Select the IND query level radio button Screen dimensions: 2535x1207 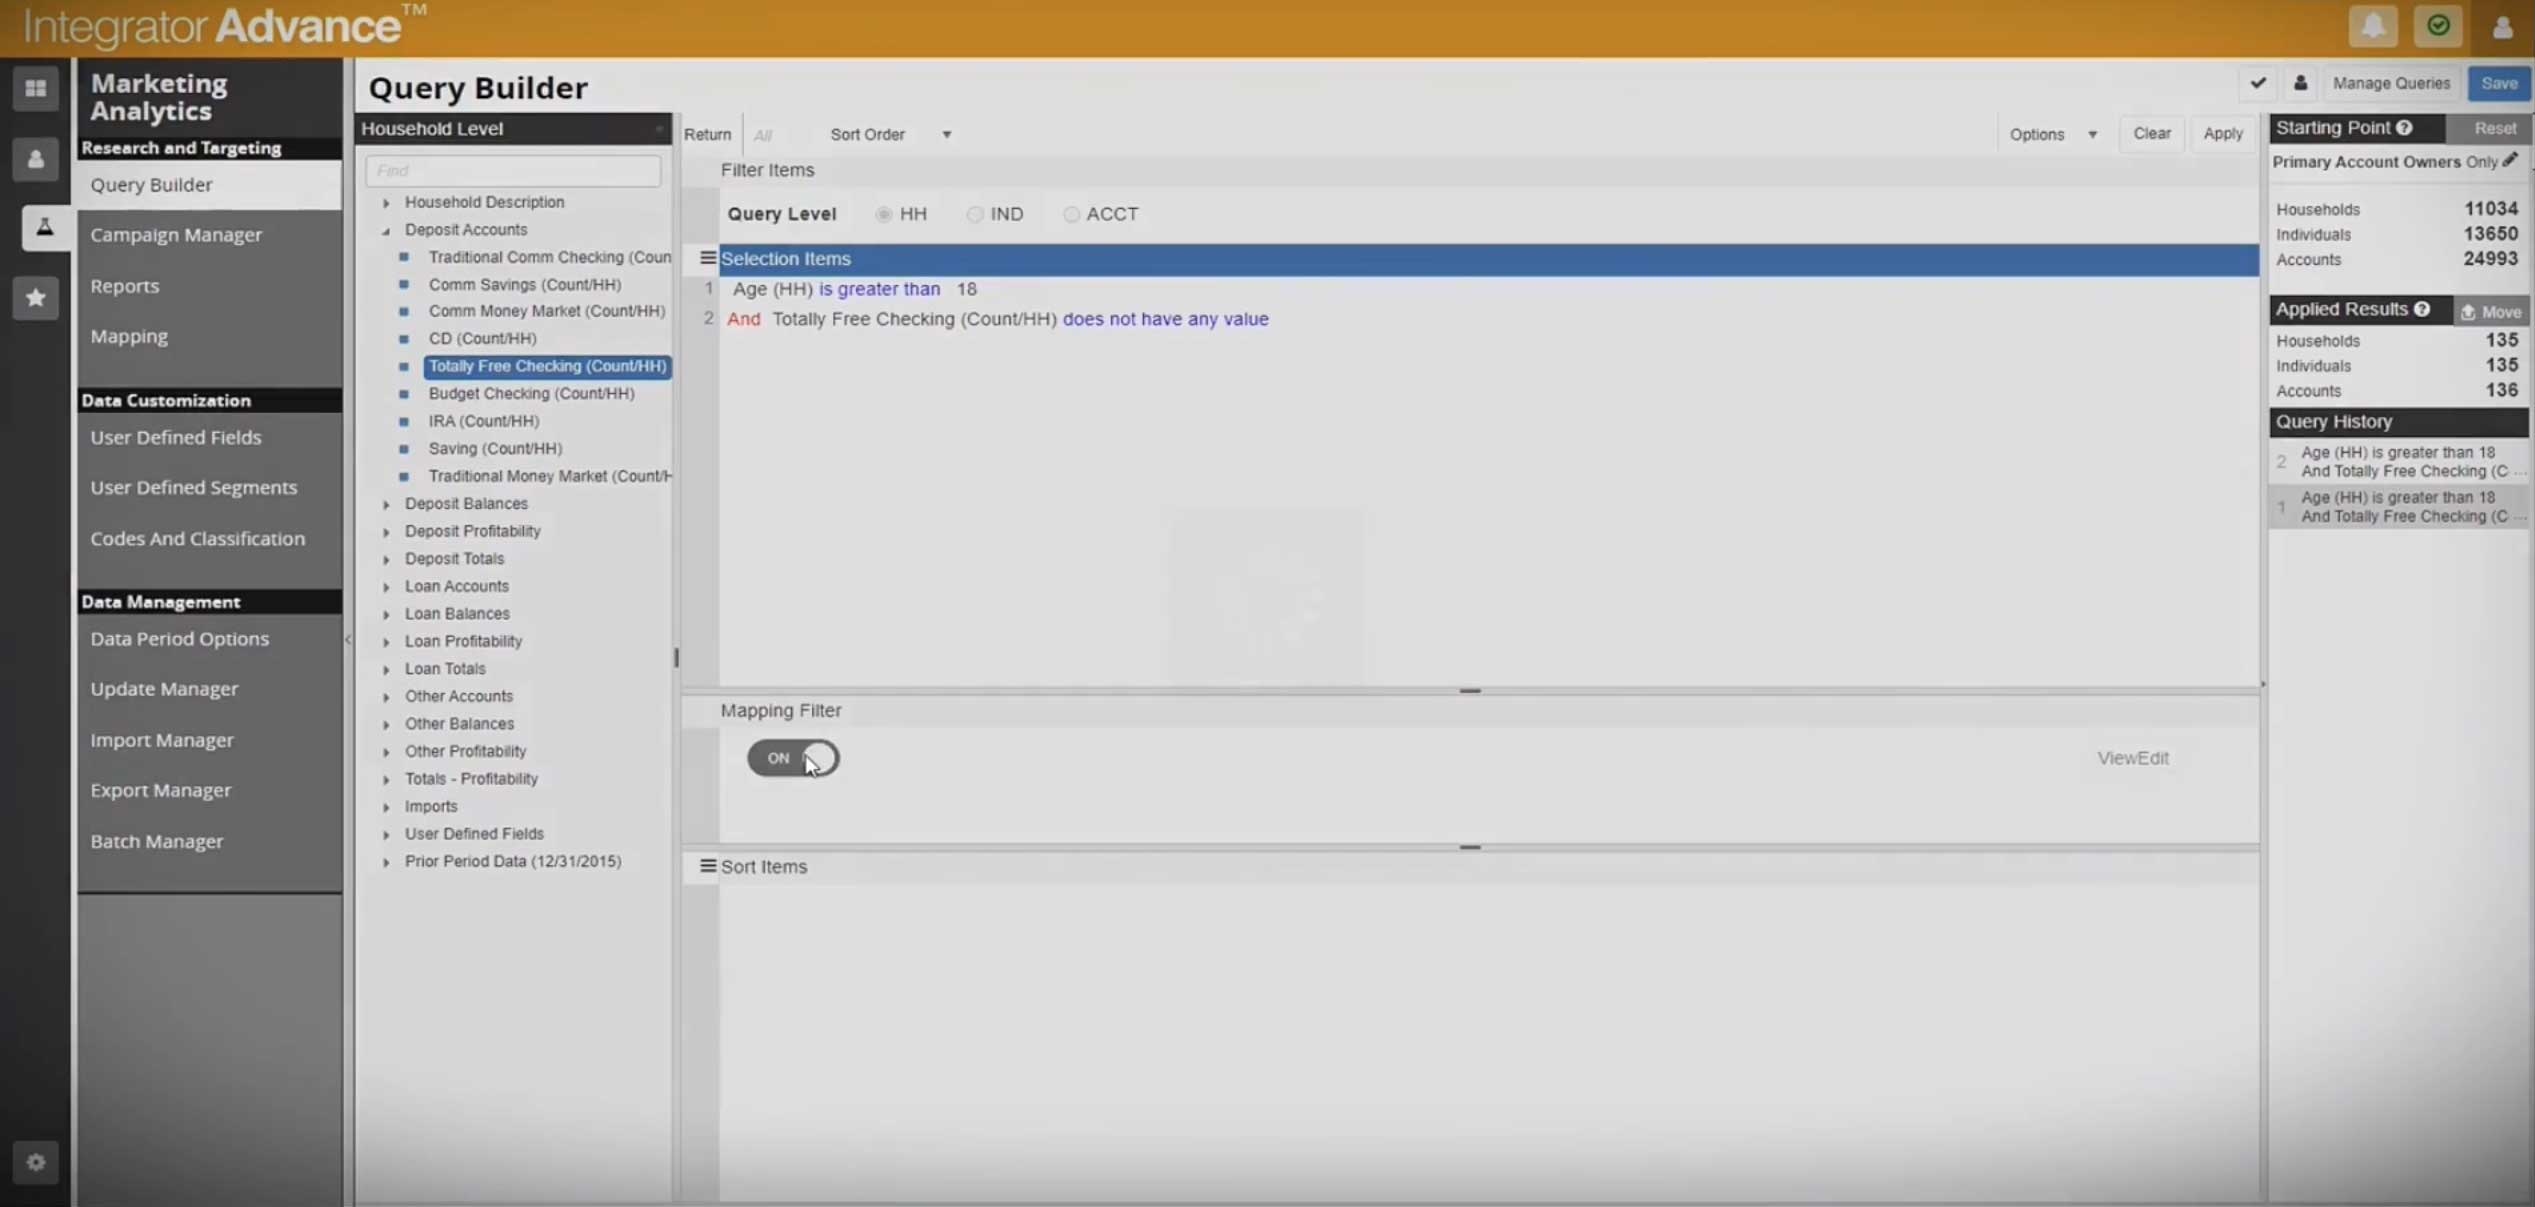975,214
